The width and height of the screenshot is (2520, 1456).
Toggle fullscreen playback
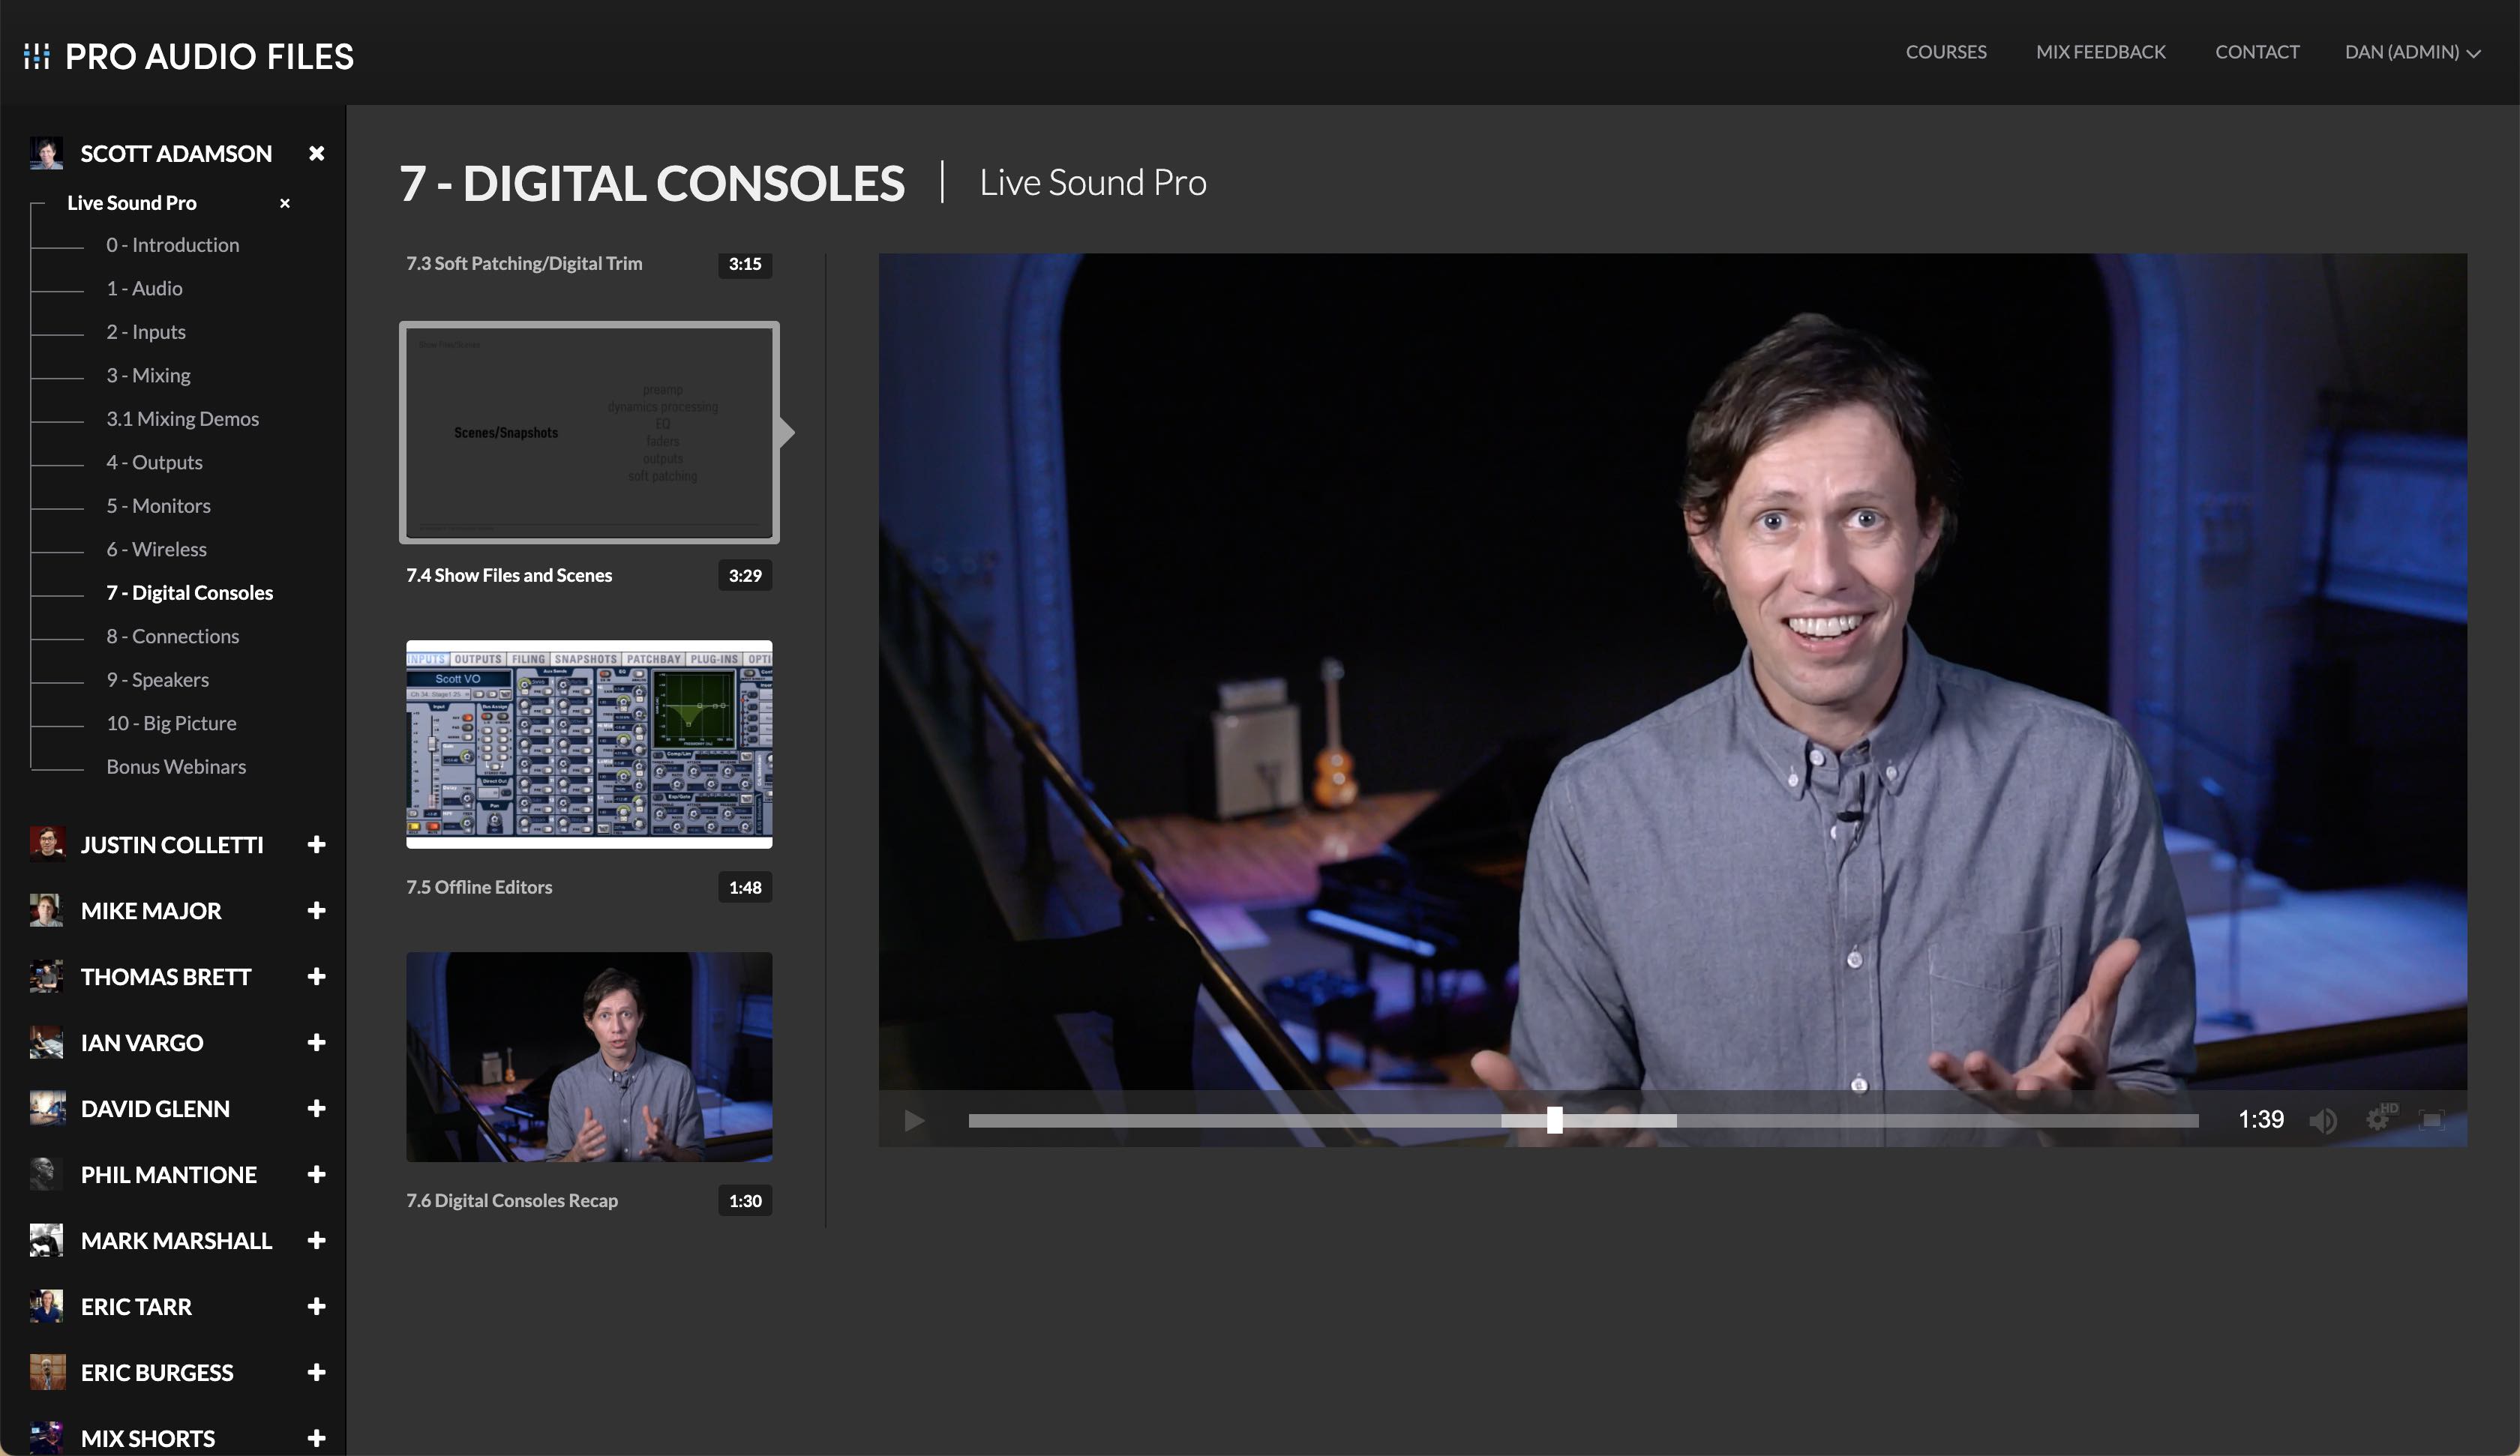(x=2433, y=1120)
